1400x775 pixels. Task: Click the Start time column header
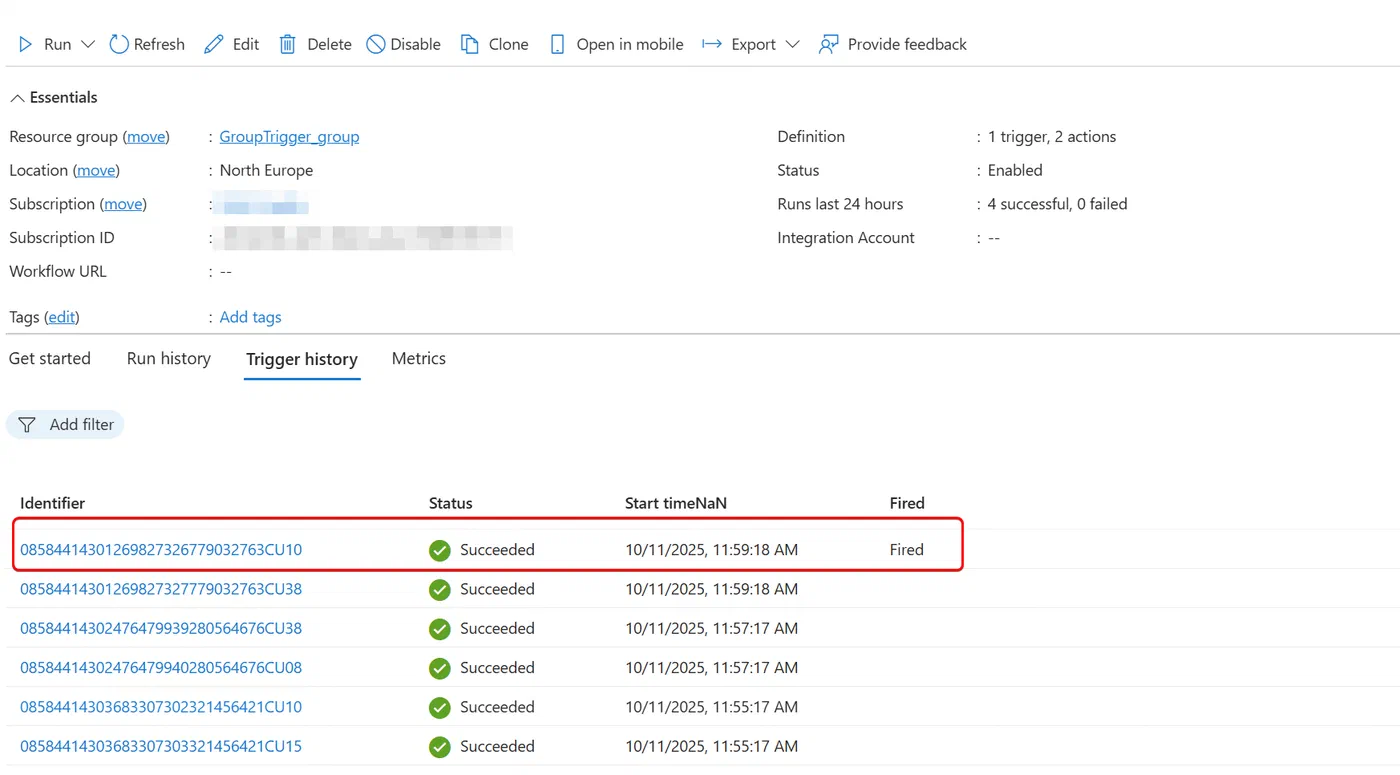tap(676, 504)
